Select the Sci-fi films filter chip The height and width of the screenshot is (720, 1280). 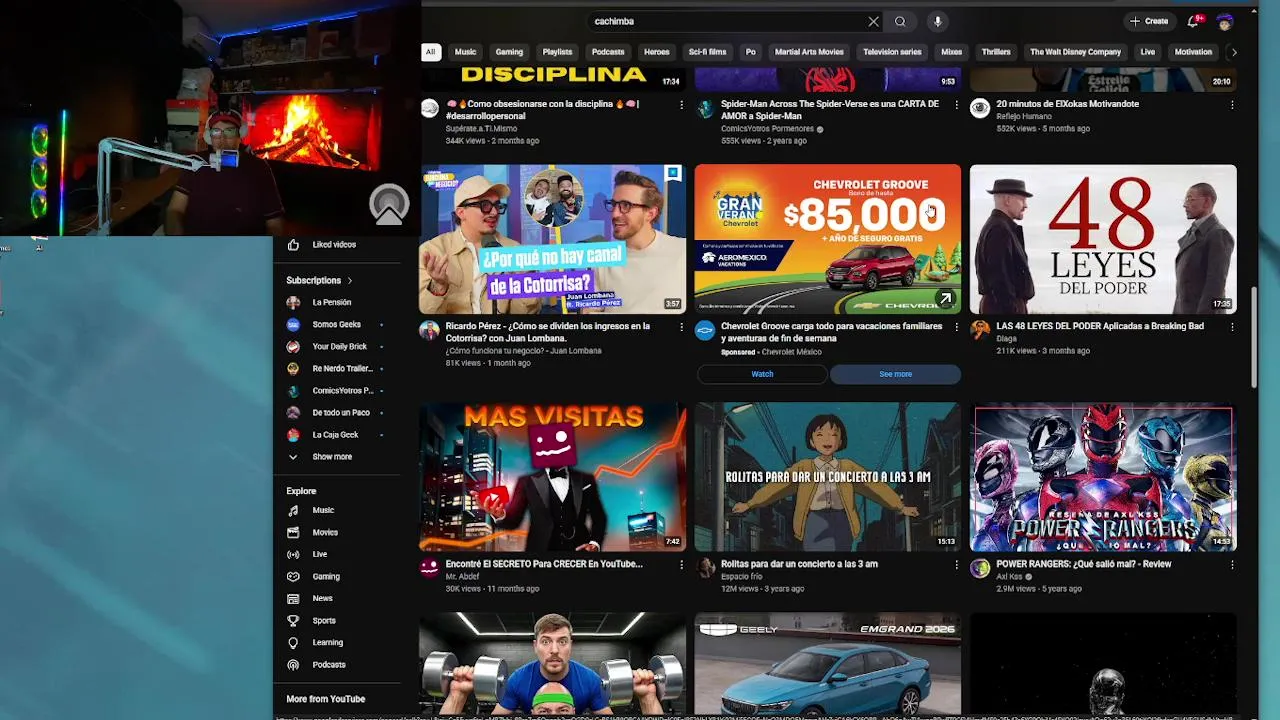coord(707,52)
